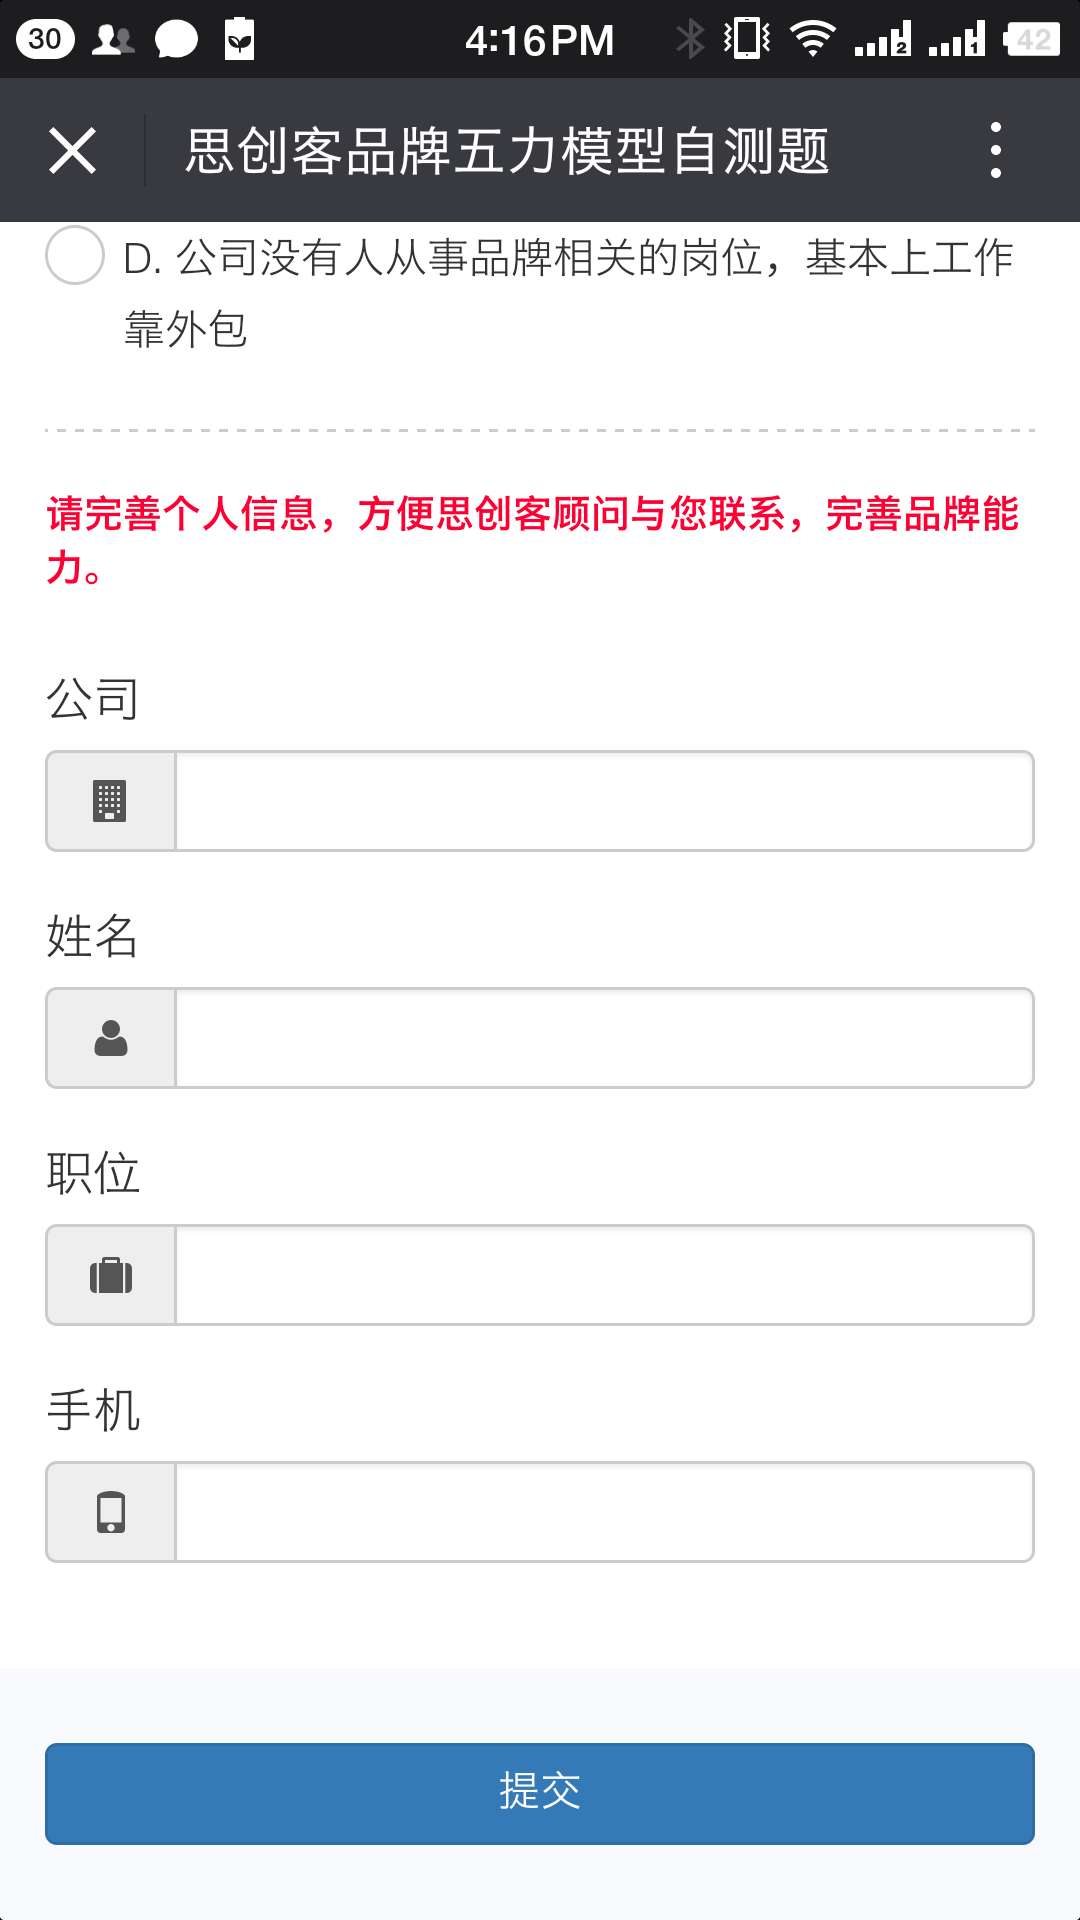Select radio option D about outsourcing
This screenshot has width=1080, height=1920.
[x=75, y=256]
